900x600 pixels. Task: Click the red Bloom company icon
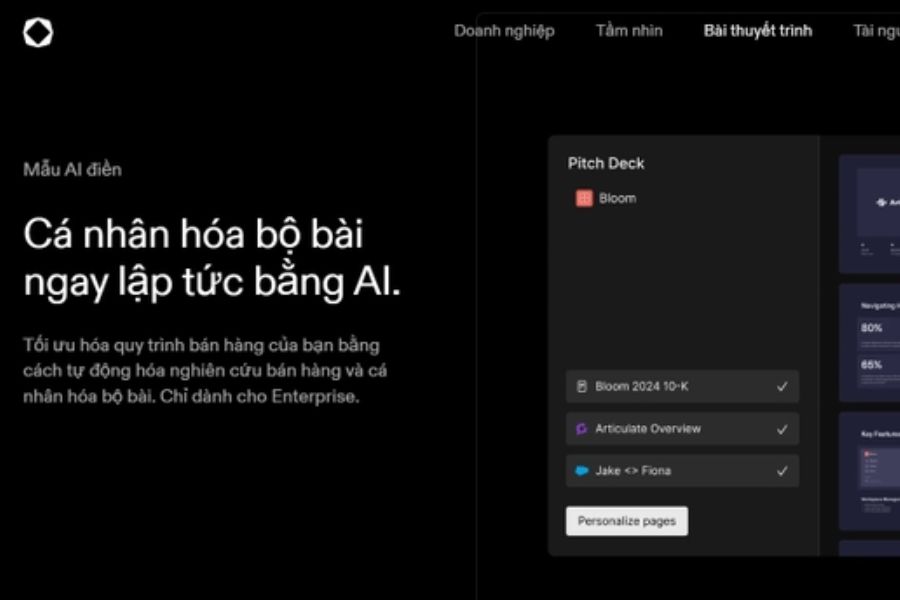[x=584, y=198]
